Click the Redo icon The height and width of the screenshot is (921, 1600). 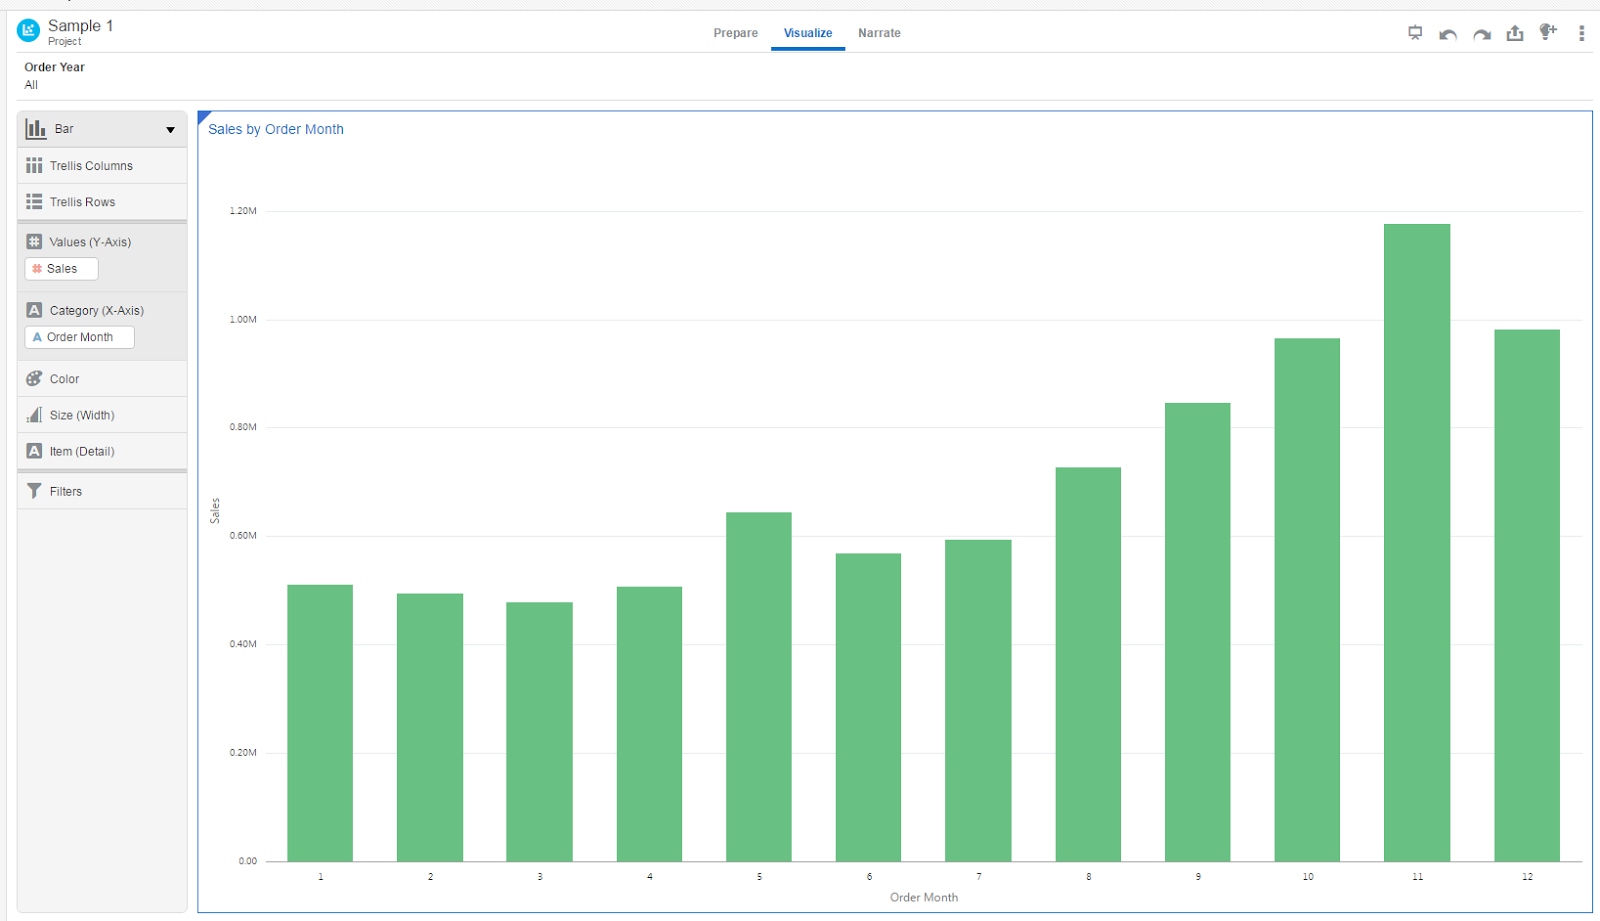coord(1481,33)
